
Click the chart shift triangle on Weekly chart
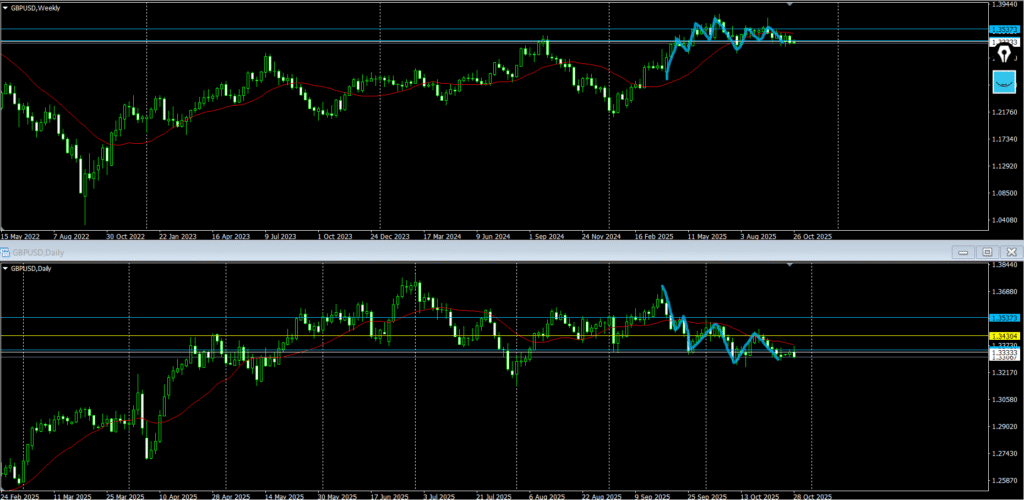[790, 6]
